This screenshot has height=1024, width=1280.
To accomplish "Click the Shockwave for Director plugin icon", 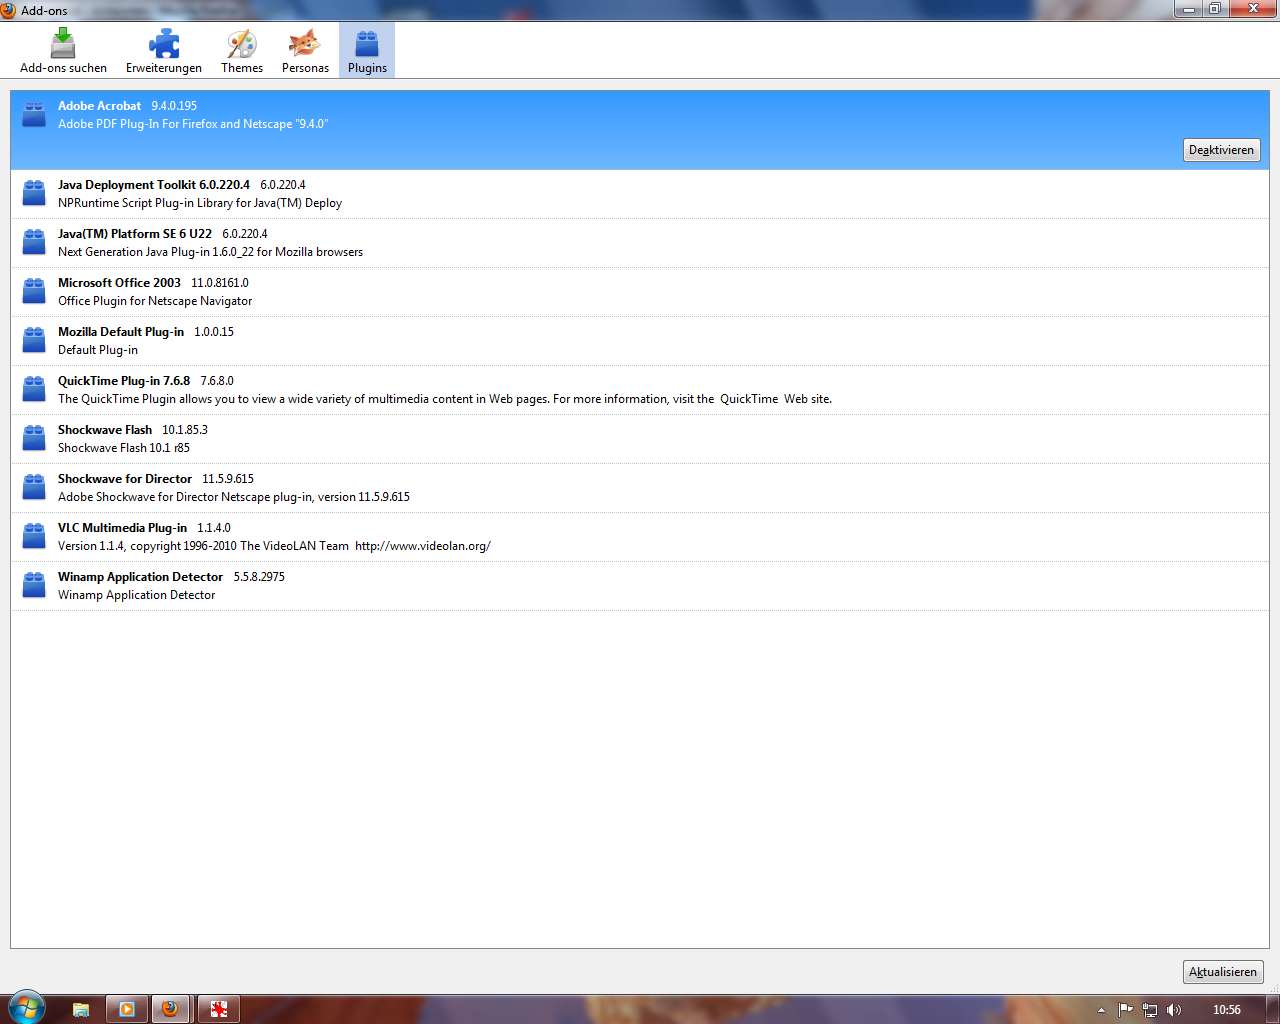I will point(34,487).
